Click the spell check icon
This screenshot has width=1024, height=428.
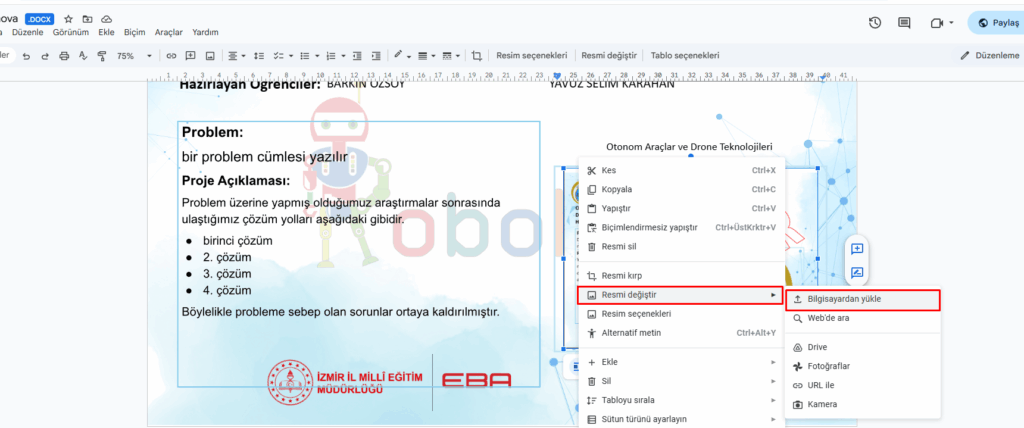83,56
